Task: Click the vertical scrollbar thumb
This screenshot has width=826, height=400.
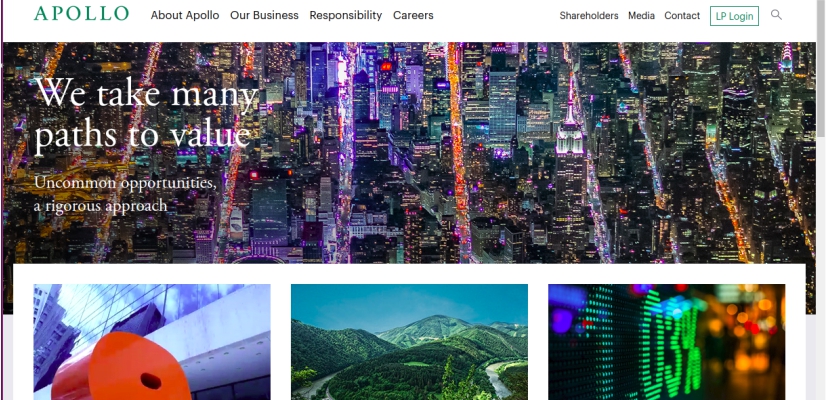Action: [821, 69]
